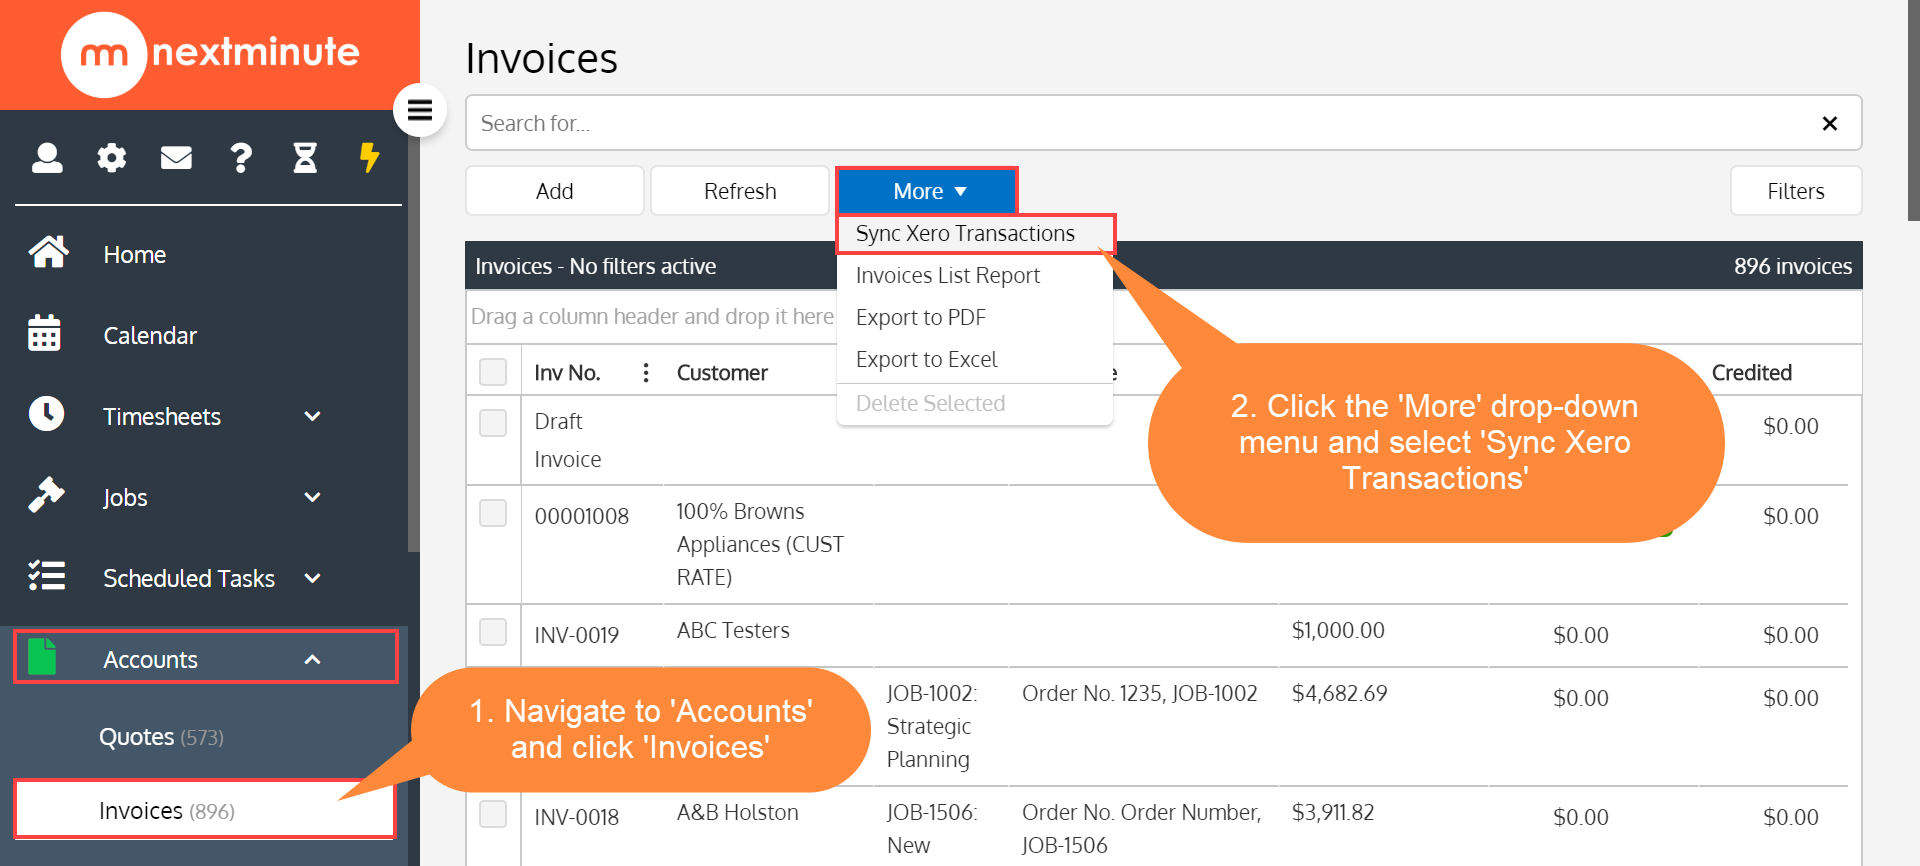Click the Refresh button

point(740,191)
